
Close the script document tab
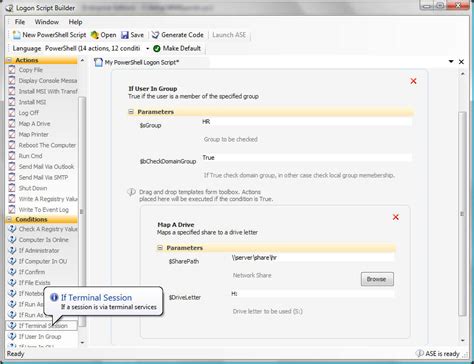coord(461,62)
